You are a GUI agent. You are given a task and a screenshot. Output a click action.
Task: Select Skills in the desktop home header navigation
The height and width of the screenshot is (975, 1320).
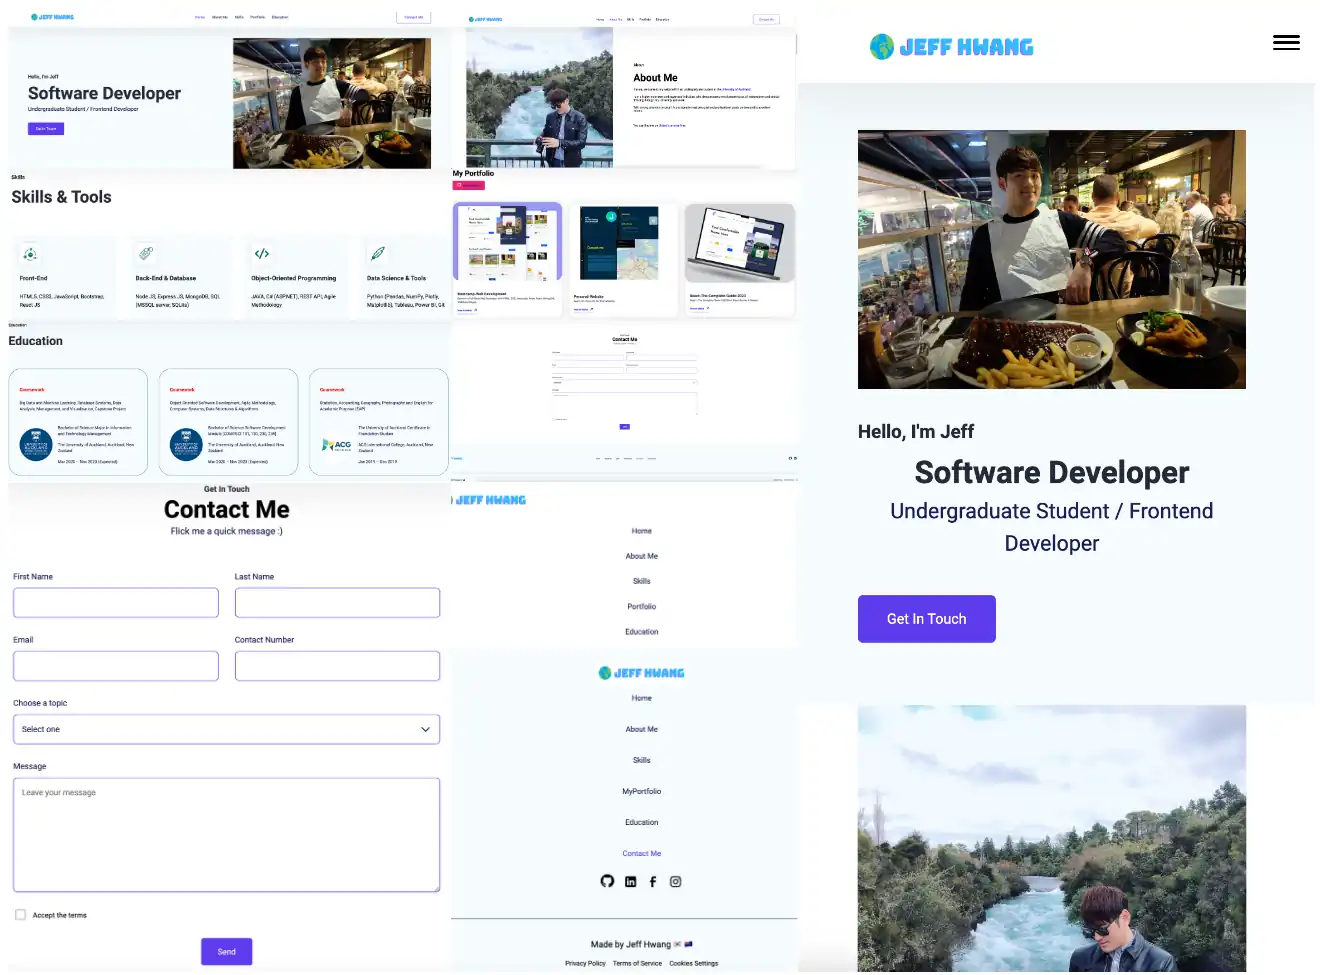(239, 17)
